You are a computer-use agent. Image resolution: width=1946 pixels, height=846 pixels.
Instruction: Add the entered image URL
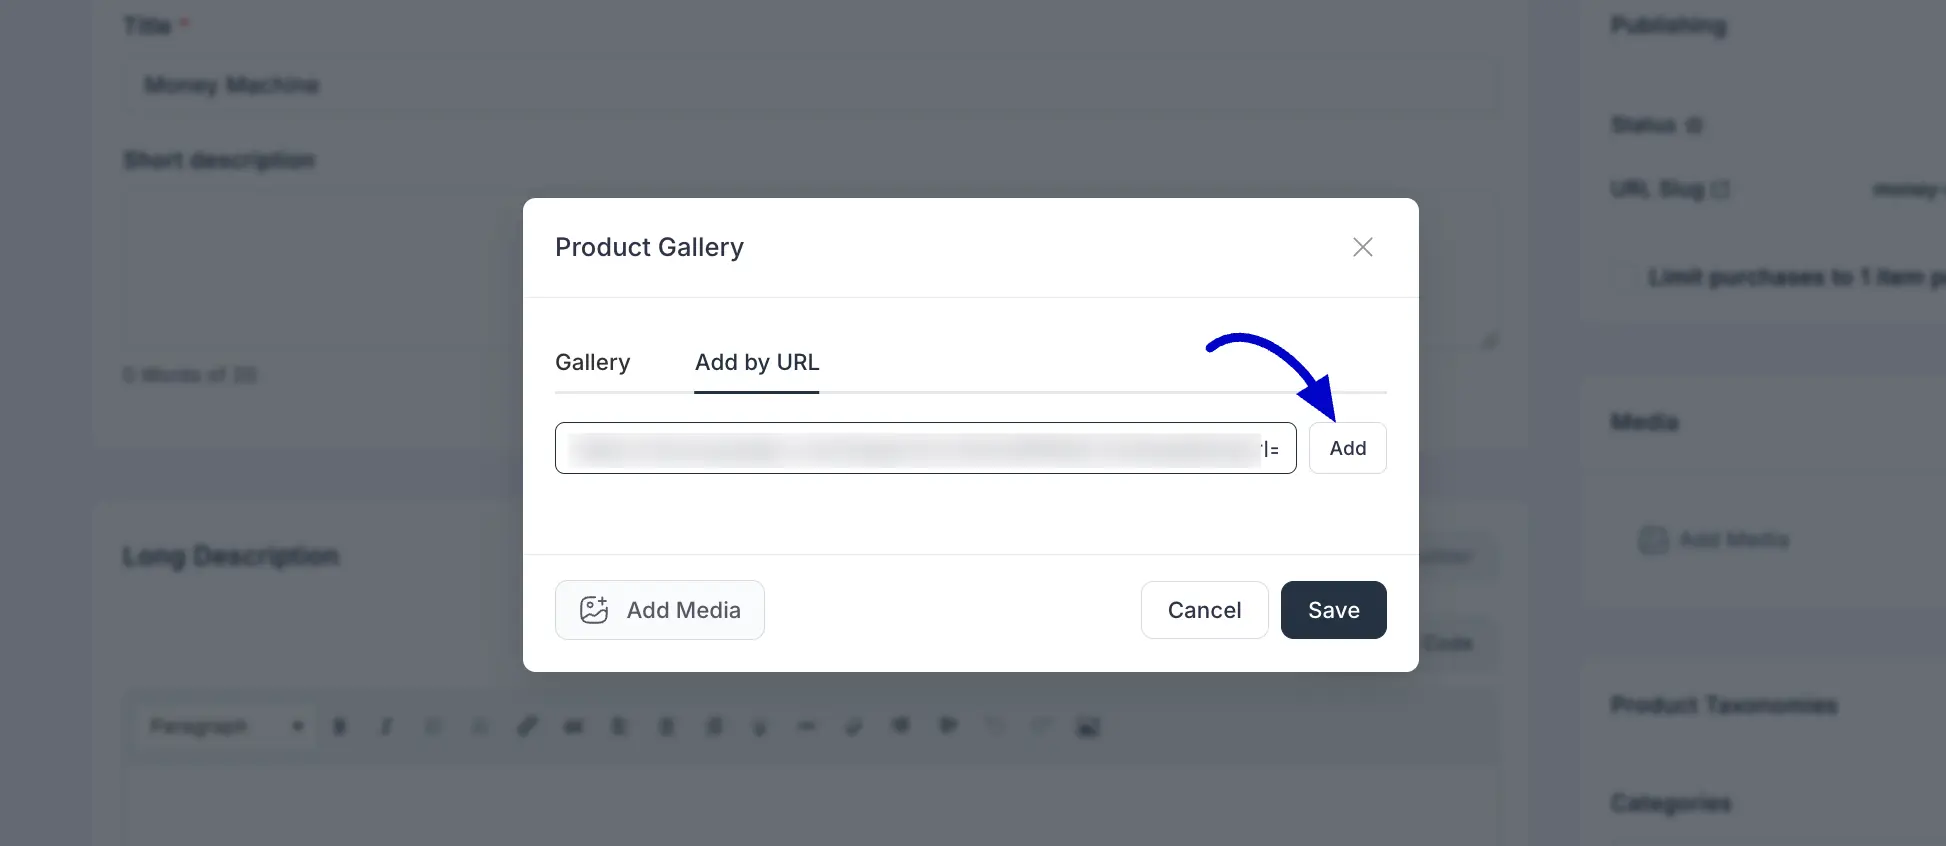(1347, 448)
